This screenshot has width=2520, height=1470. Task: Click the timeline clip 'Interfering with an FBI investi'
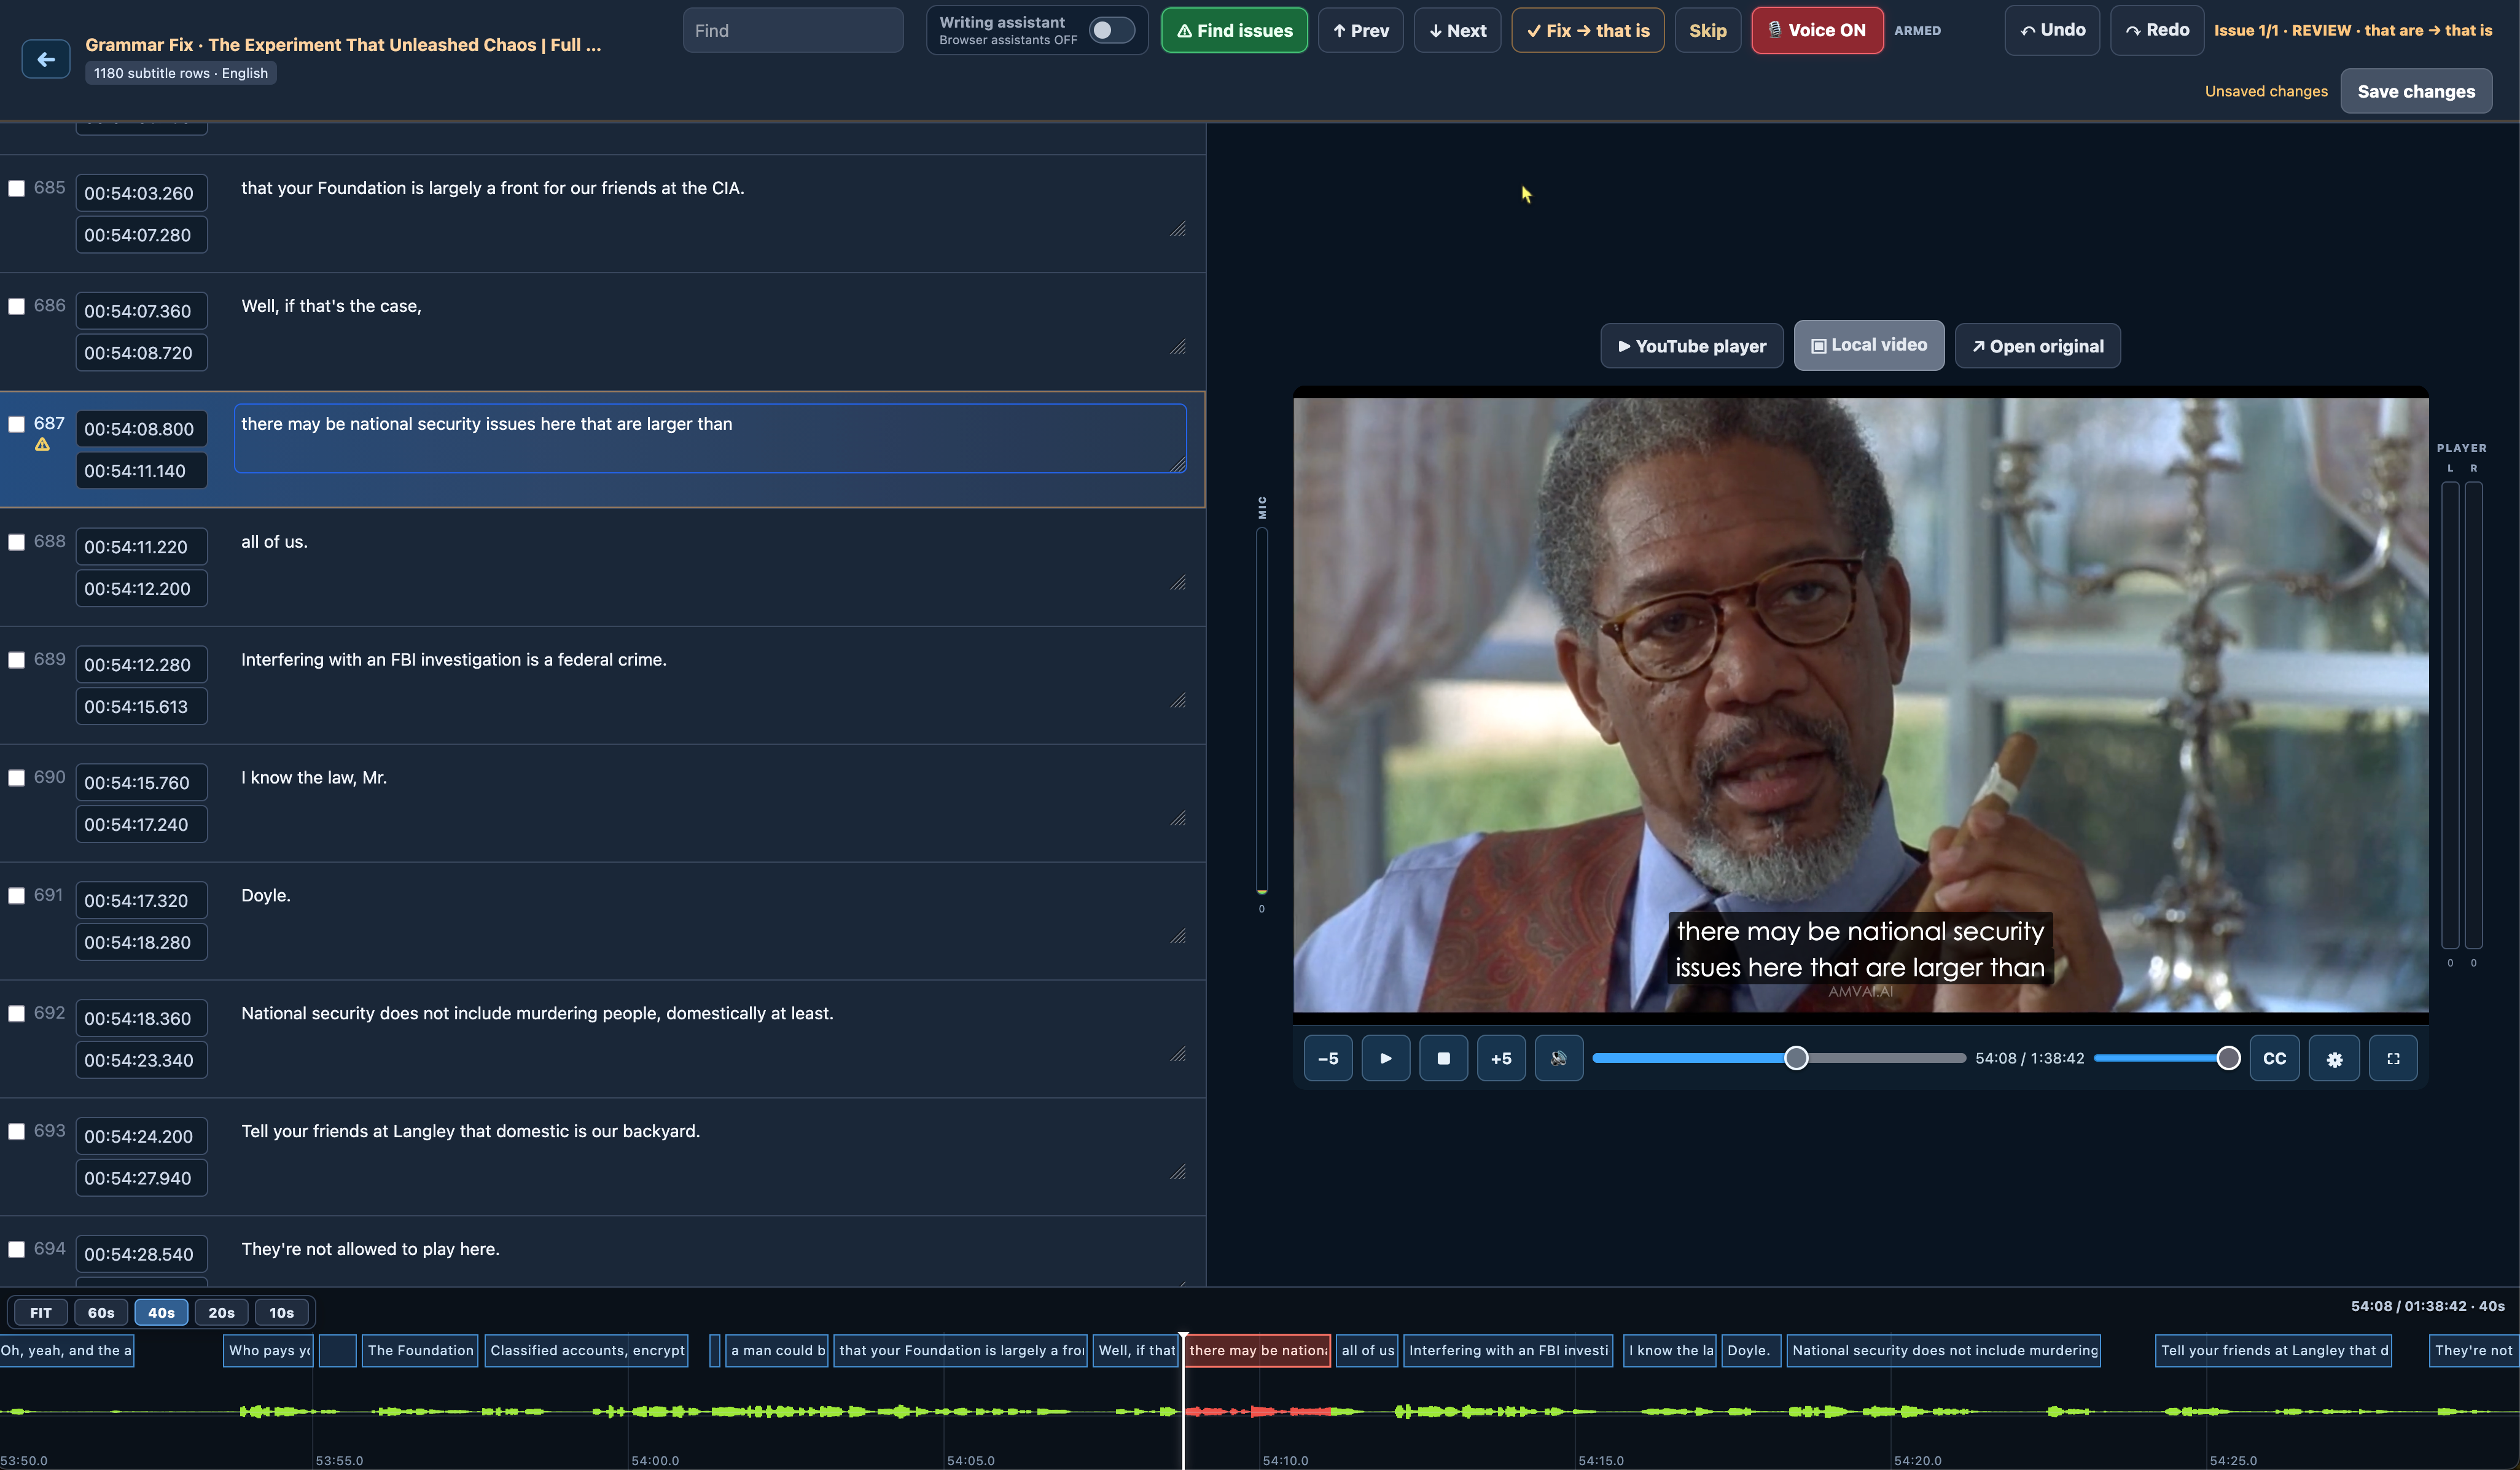tap(1508, 1350)
